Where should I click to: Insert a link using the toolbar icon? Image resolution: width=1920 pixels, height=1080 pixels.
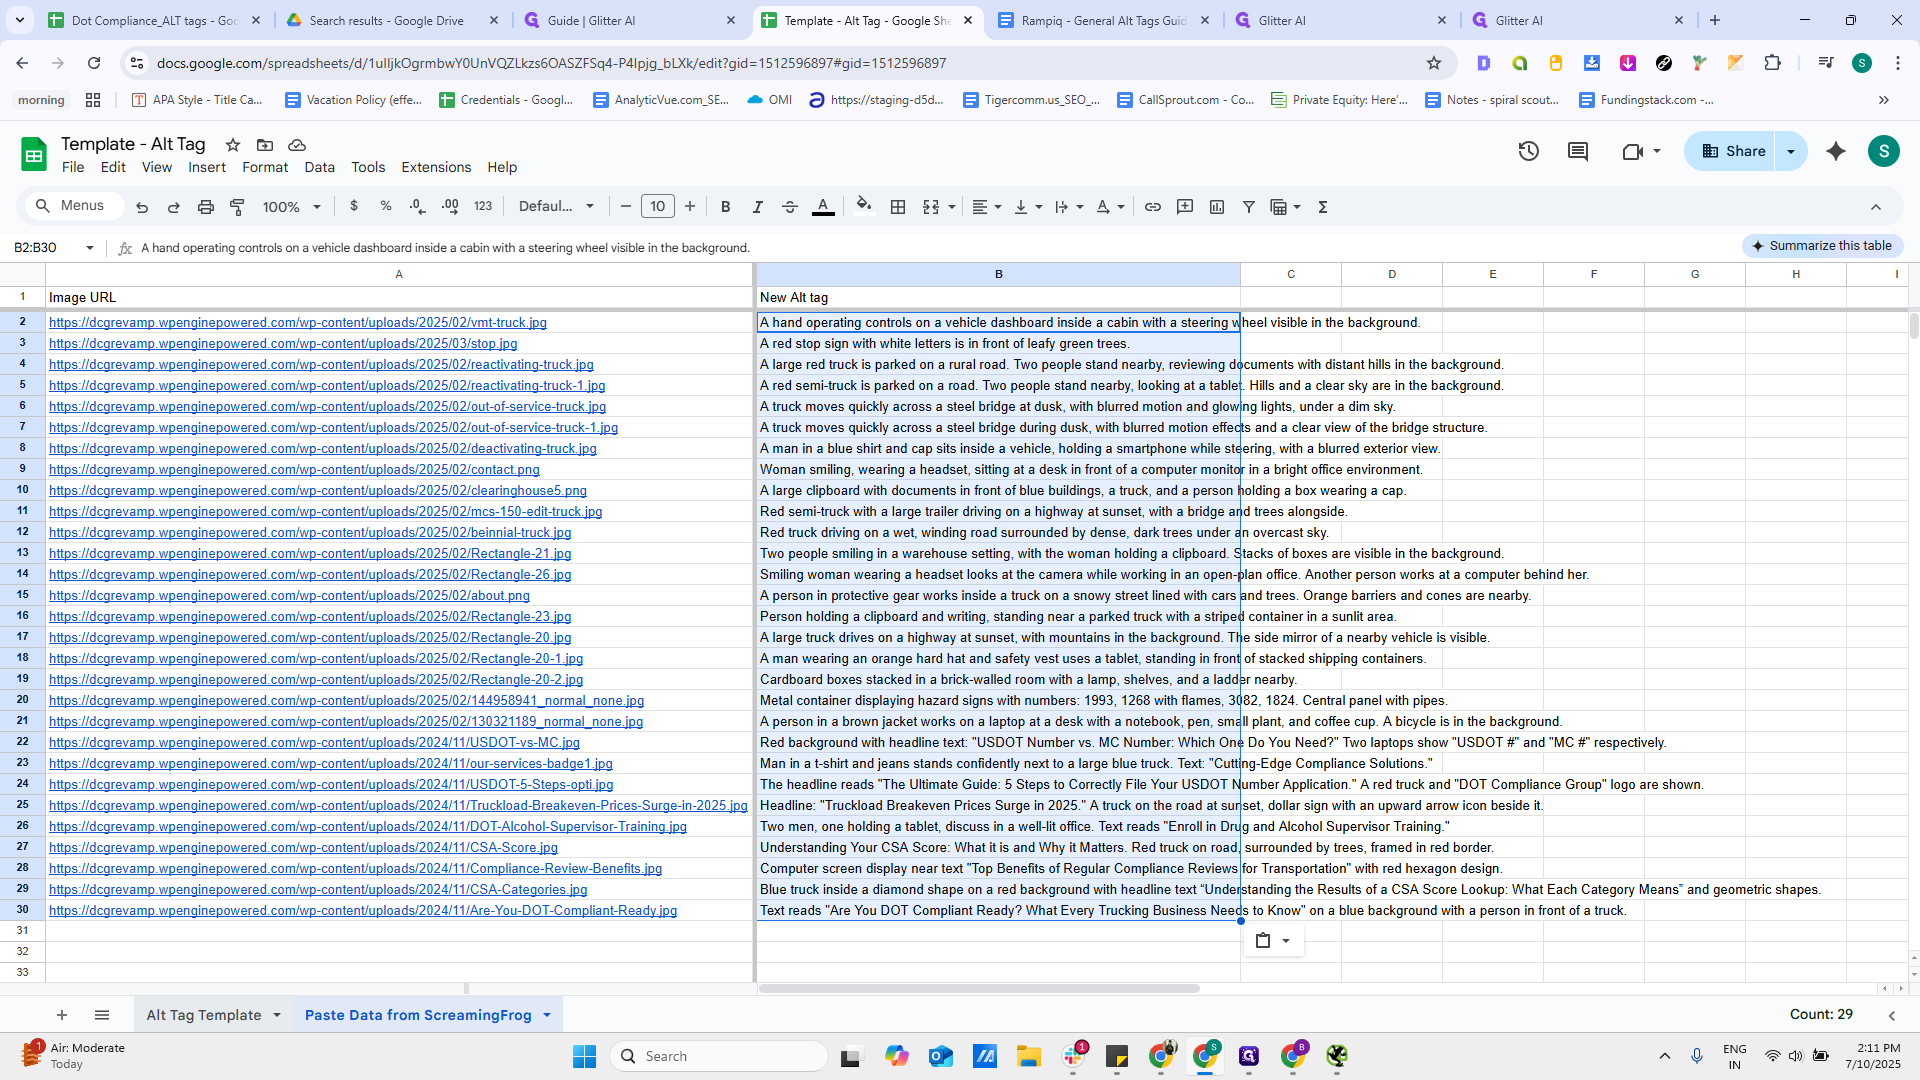tap(1153, 206)
